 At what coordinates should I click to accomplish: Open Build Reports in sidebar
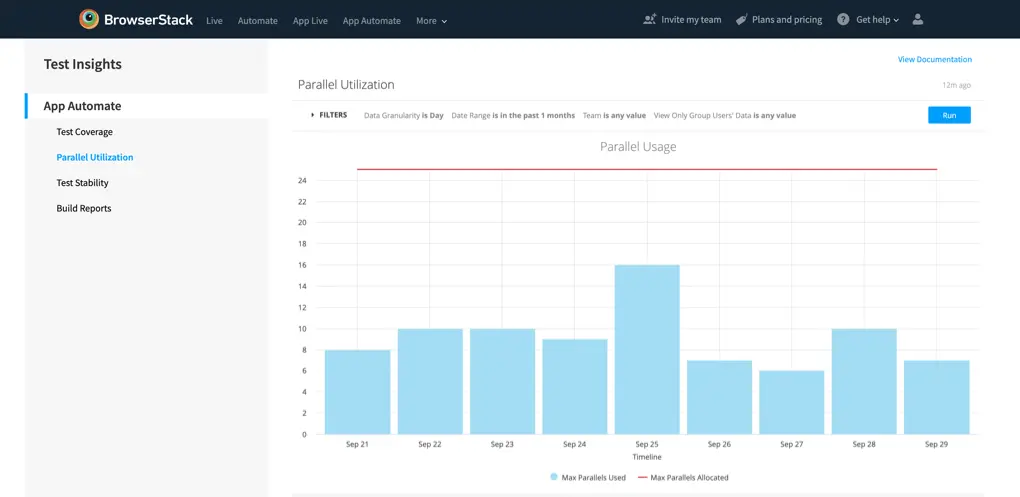click(x=83, y=208)
